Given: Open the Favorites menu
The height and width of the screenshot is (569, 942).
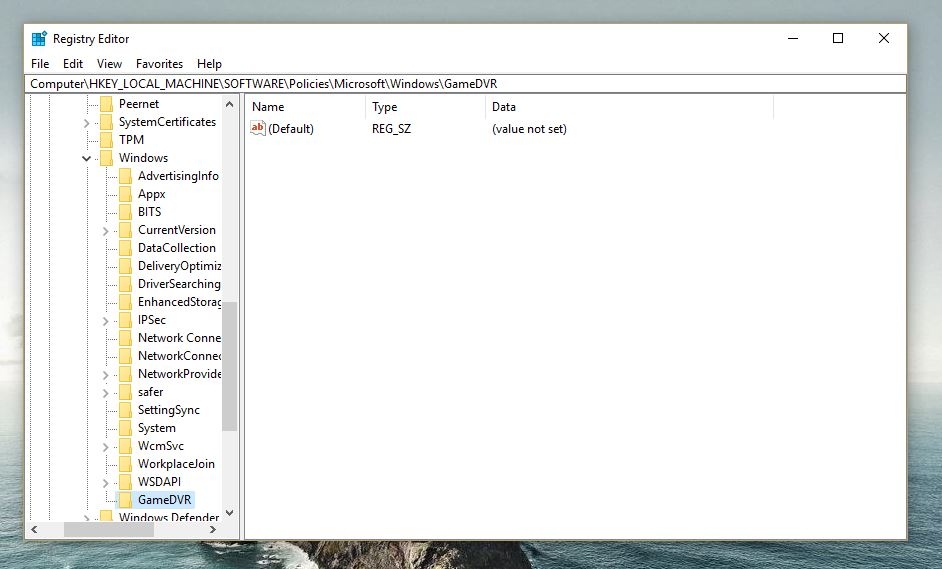Looking at the screenshot, I should coord(159,64).
